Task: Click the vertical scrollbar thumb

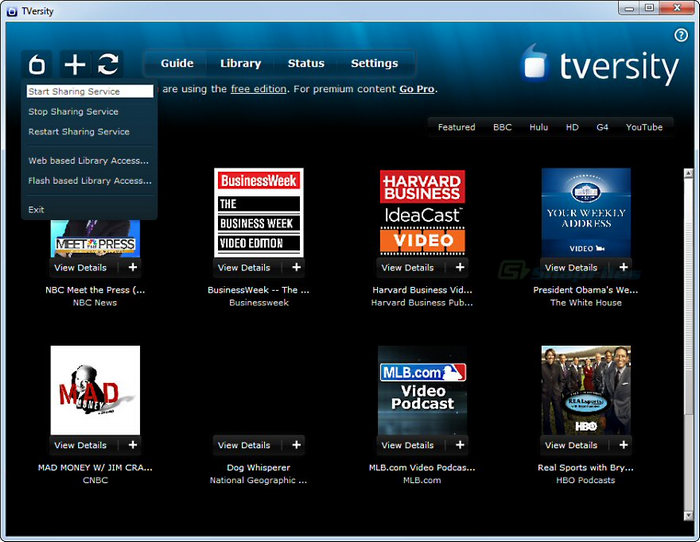Action: [688, 297]
